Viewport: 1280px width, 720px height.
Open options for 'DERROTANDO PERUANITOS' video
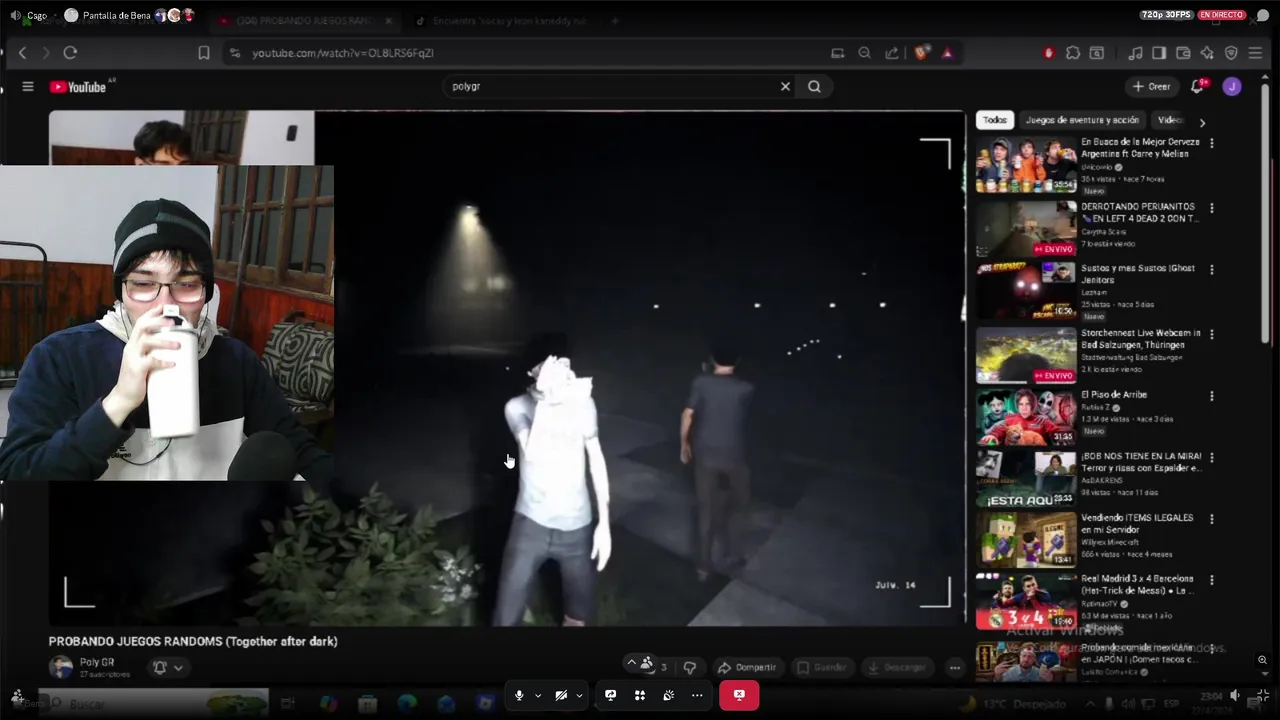pyautogui.click(x=1212, y=209)
